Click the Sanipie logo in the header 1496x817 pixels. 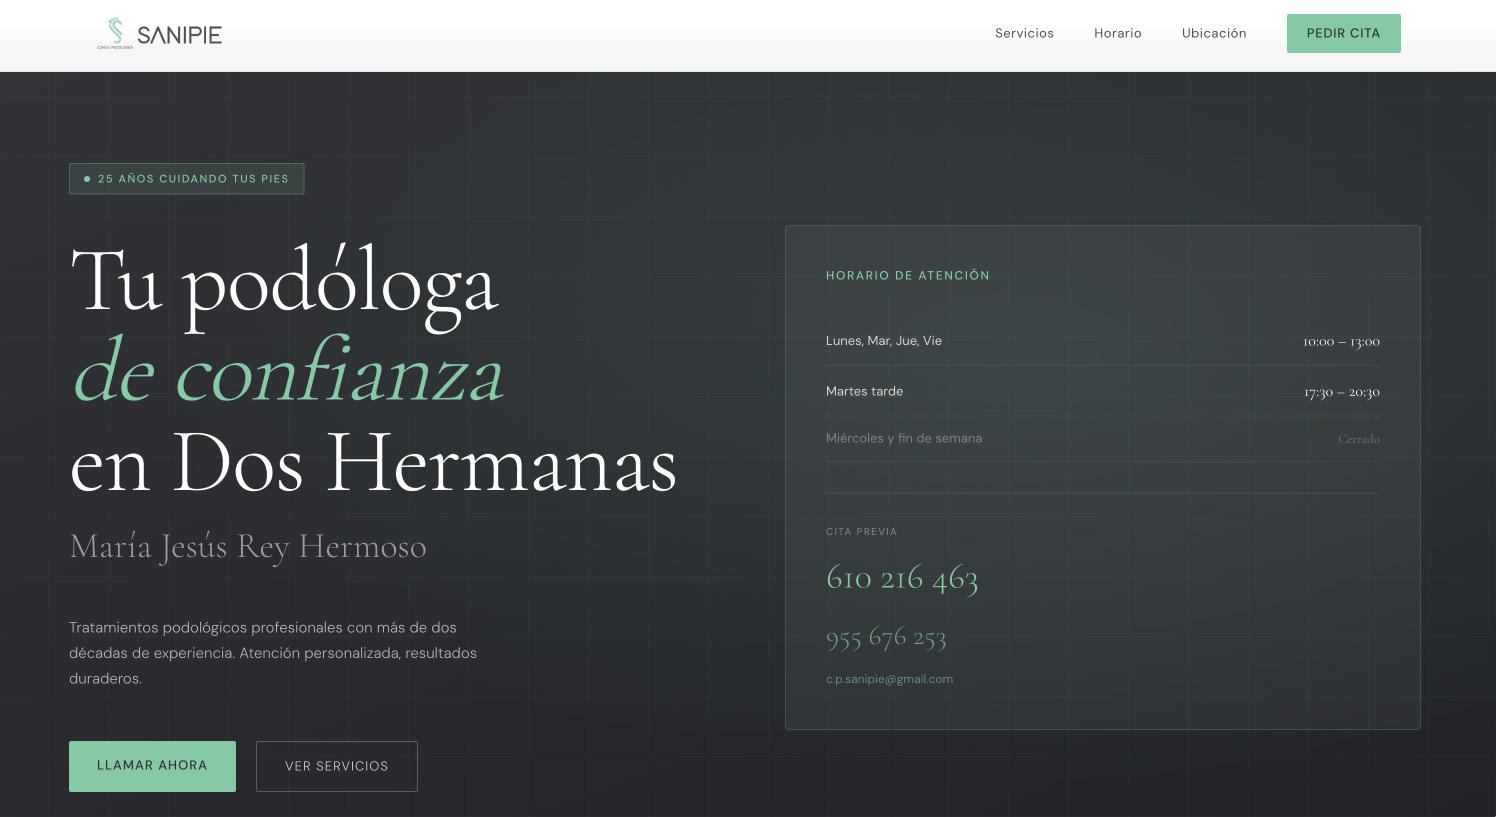160,34
